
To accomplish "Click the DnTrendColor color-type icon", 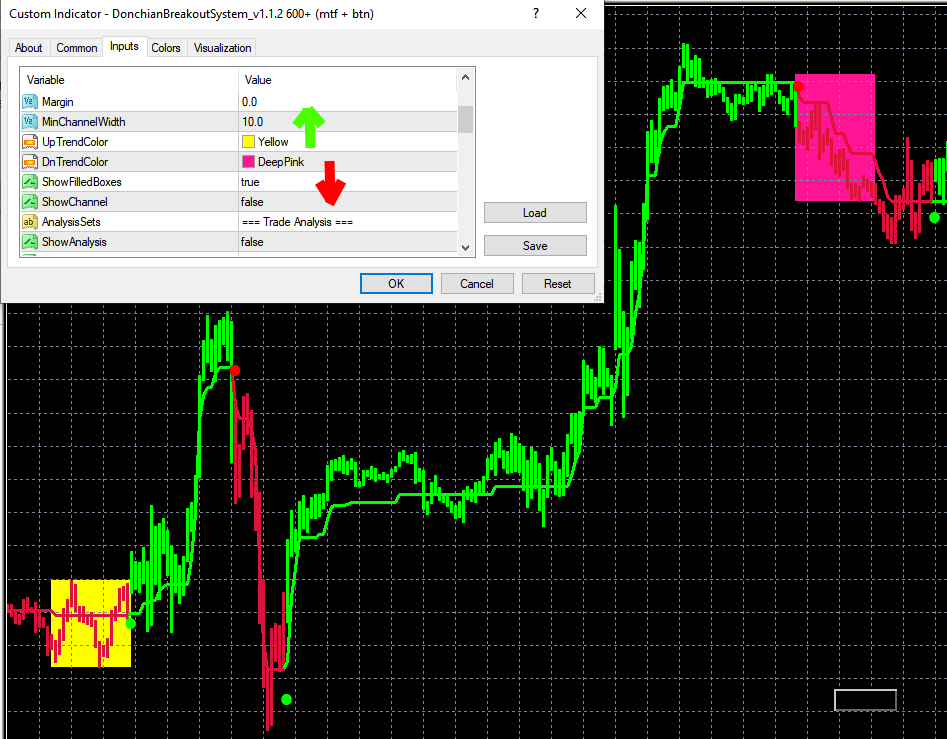I will (30, 162).
